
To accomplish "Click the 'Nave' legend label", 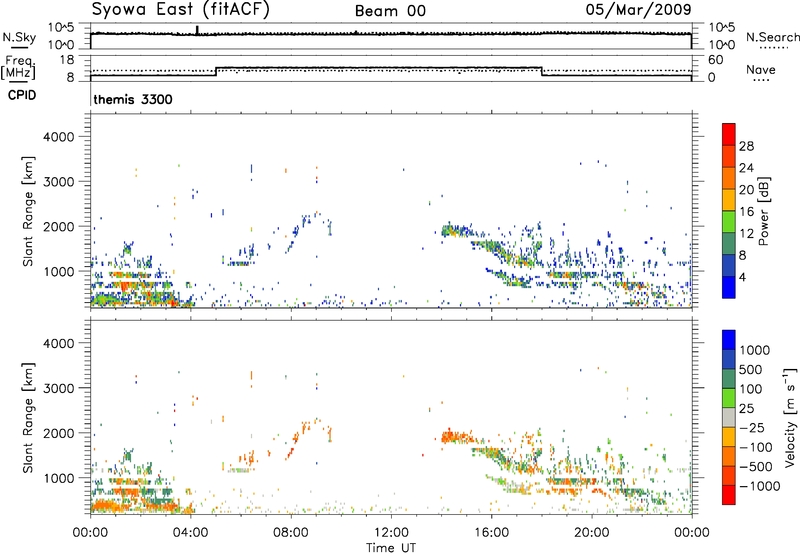I will coord(761,70).
